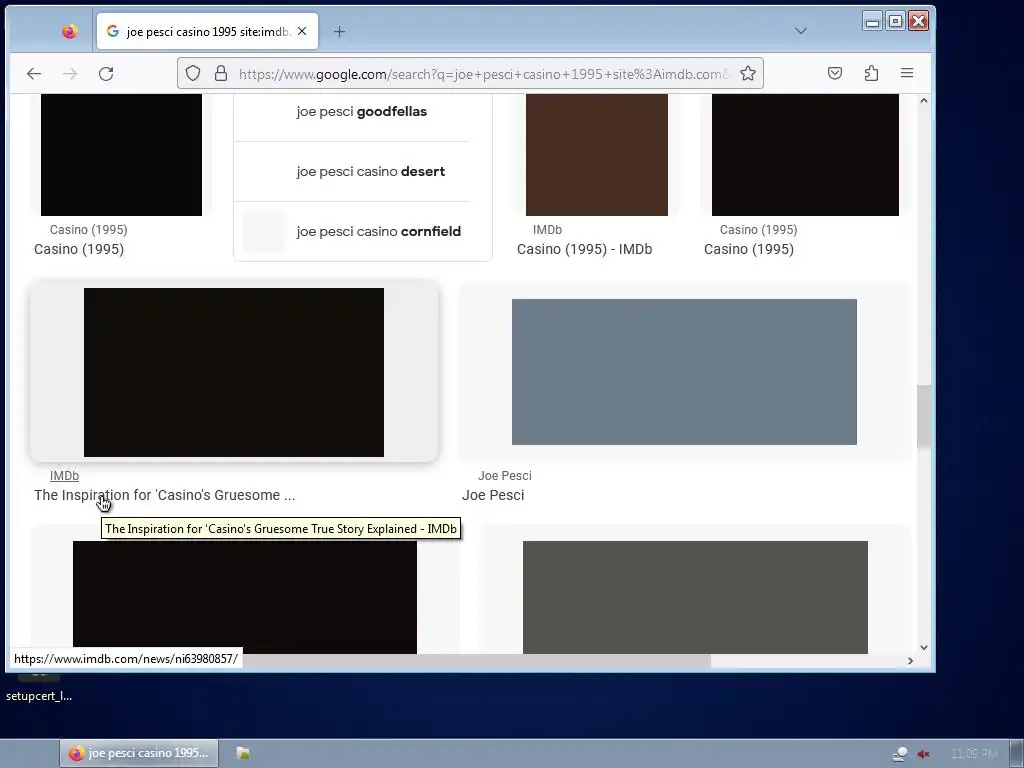Expand the list all tabs chevron
This screenshot has height=768, width=1024.
[801, 31]
